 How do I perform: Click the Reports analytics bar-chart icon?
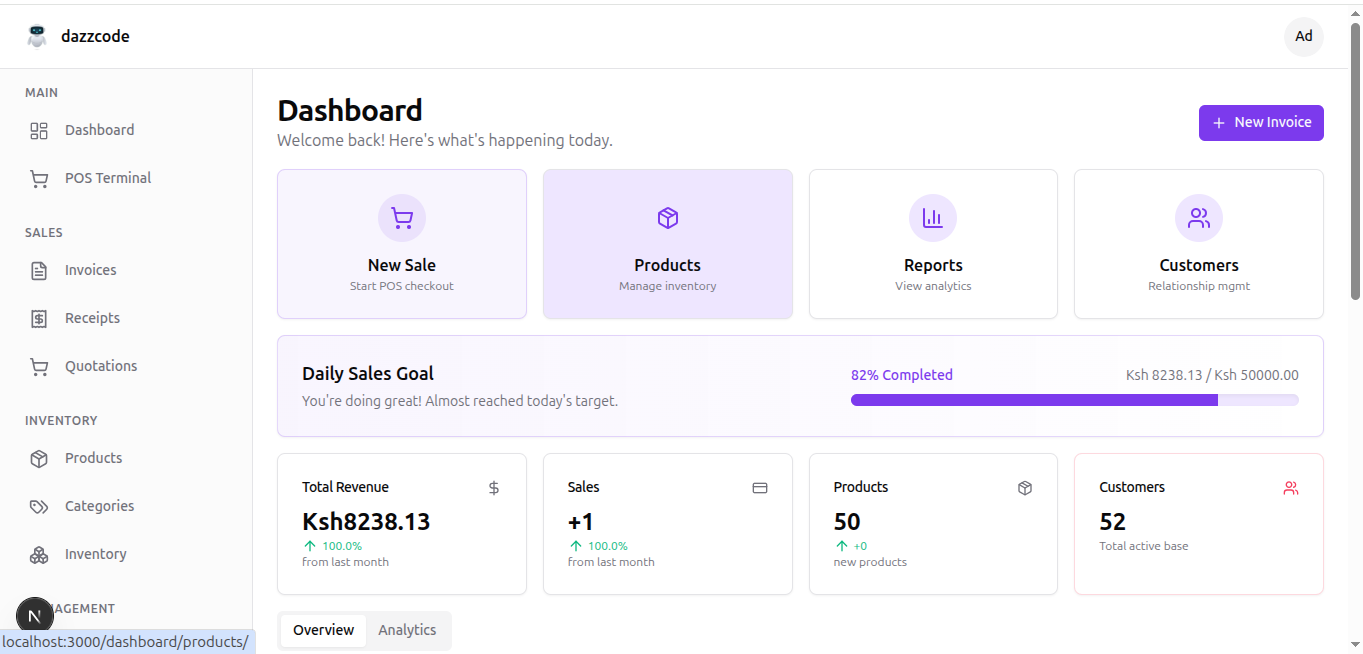click(932, 217)
